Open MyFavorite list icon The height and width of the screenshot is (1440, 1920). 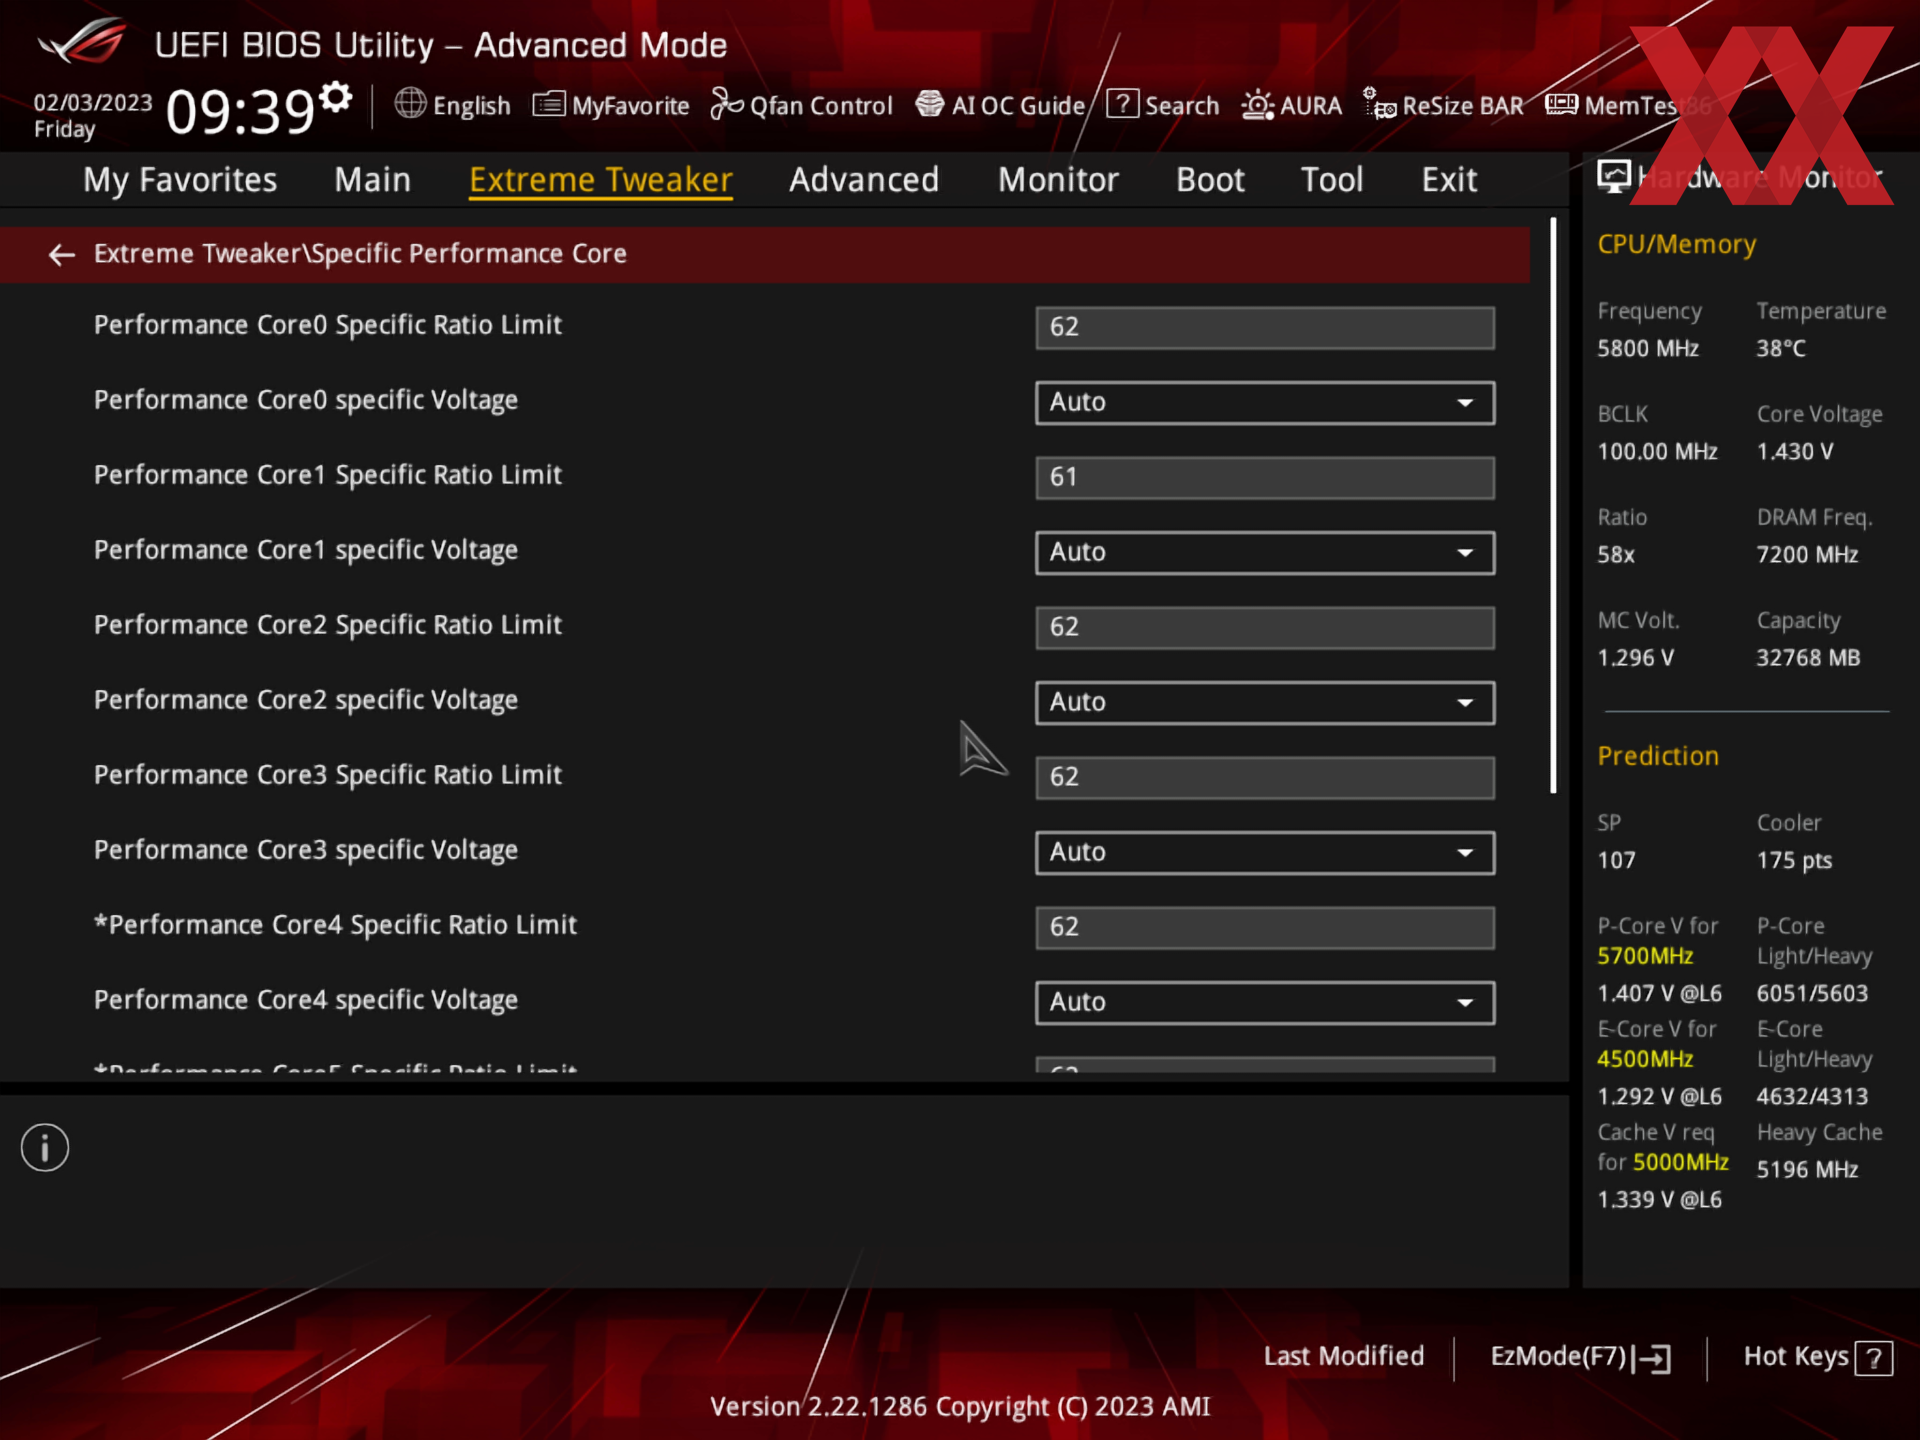click(549, 104)
